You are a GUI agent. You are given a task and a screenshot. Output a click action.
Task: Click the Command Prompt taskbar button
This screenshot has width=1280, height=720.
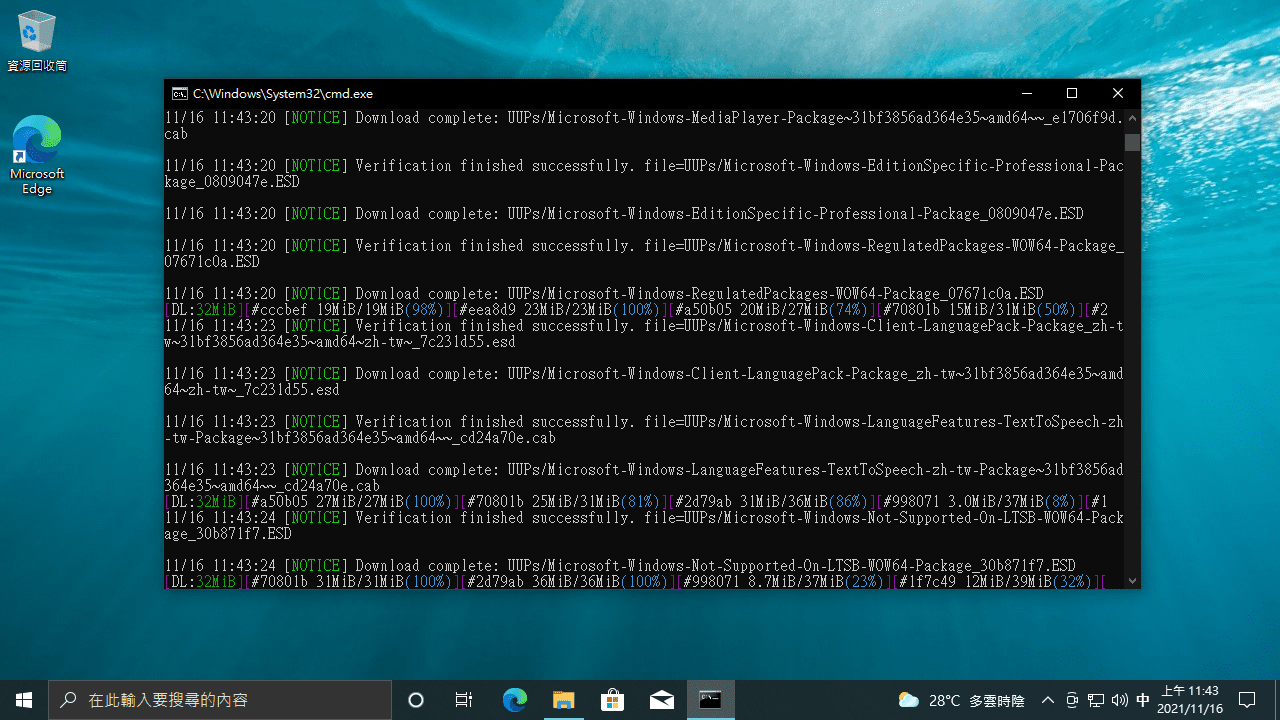point(711,700)
